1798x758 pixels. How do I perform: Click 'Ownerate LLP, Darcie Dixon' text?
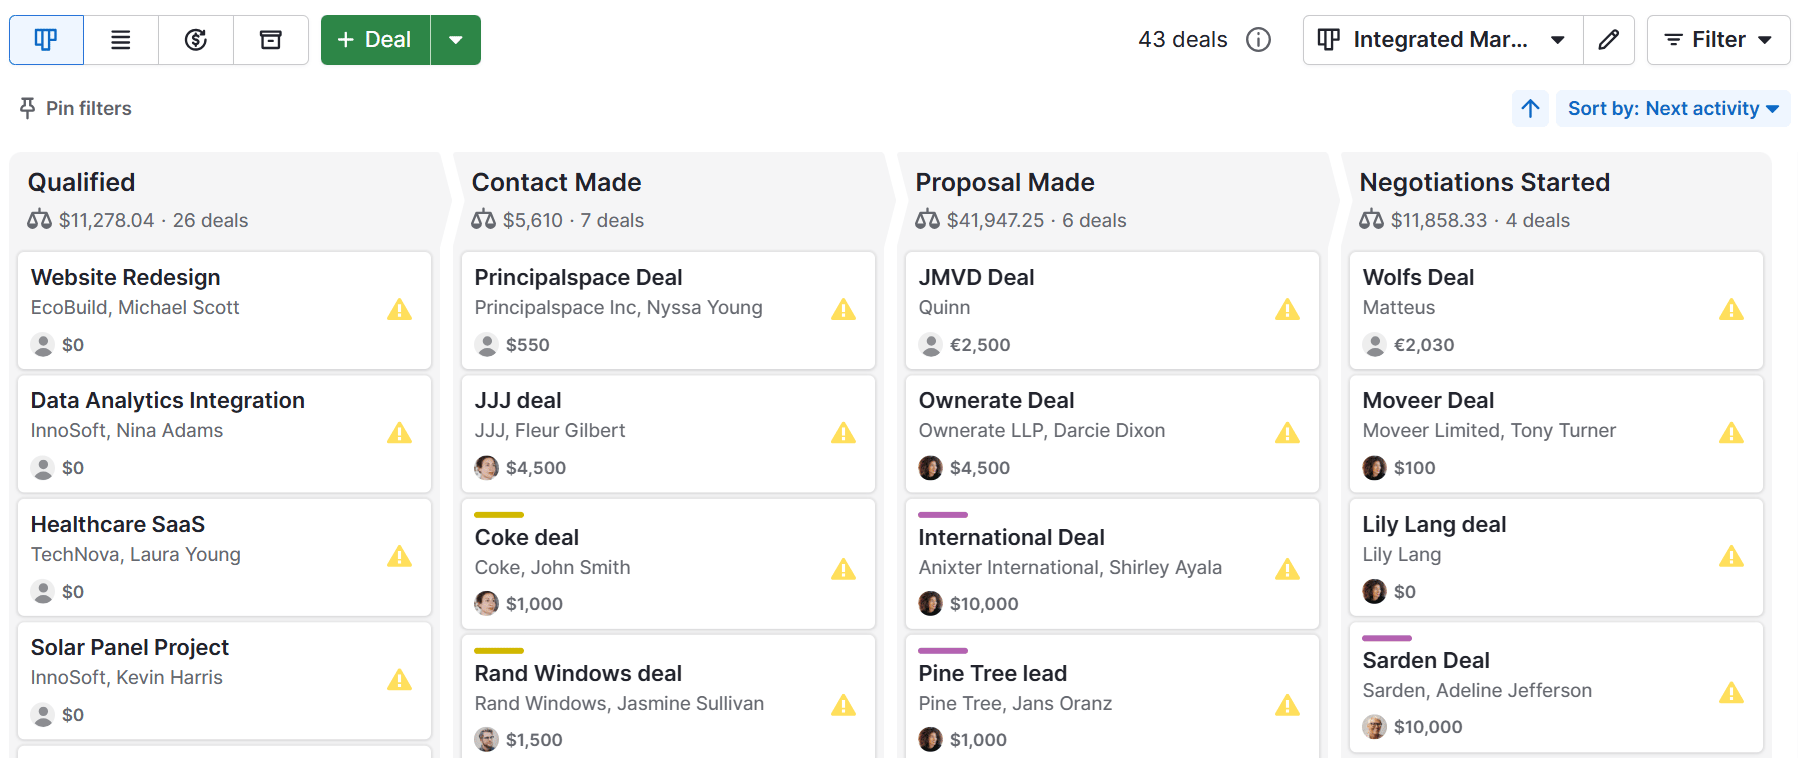1042,431
